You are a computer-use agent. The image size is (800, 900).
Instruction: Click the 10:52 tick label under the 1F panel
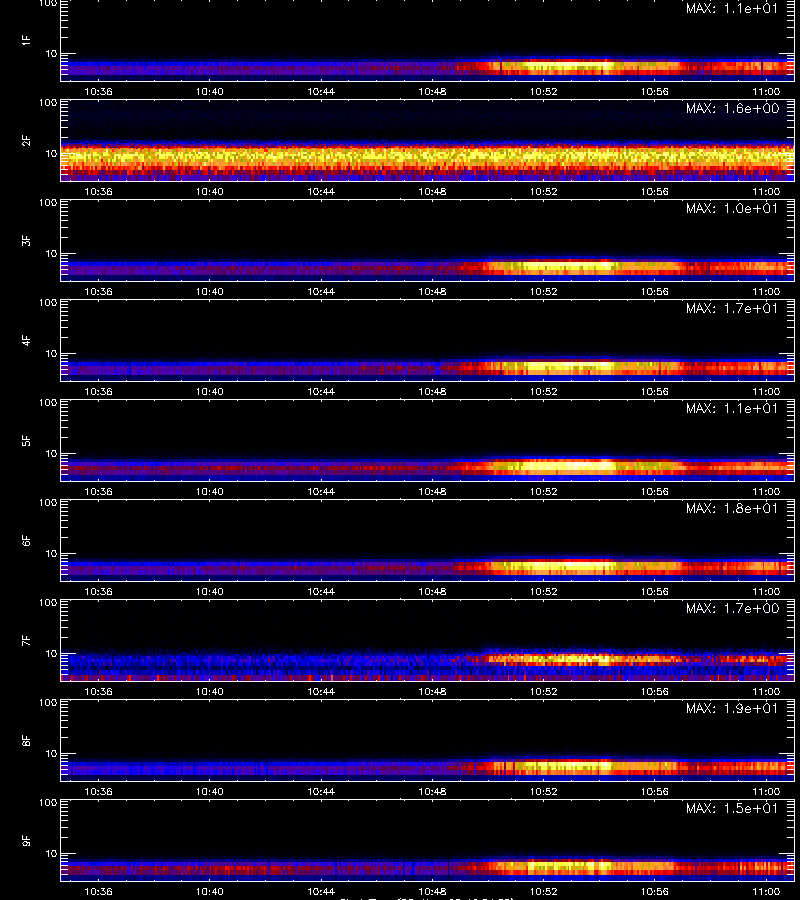tap(543, 92)
